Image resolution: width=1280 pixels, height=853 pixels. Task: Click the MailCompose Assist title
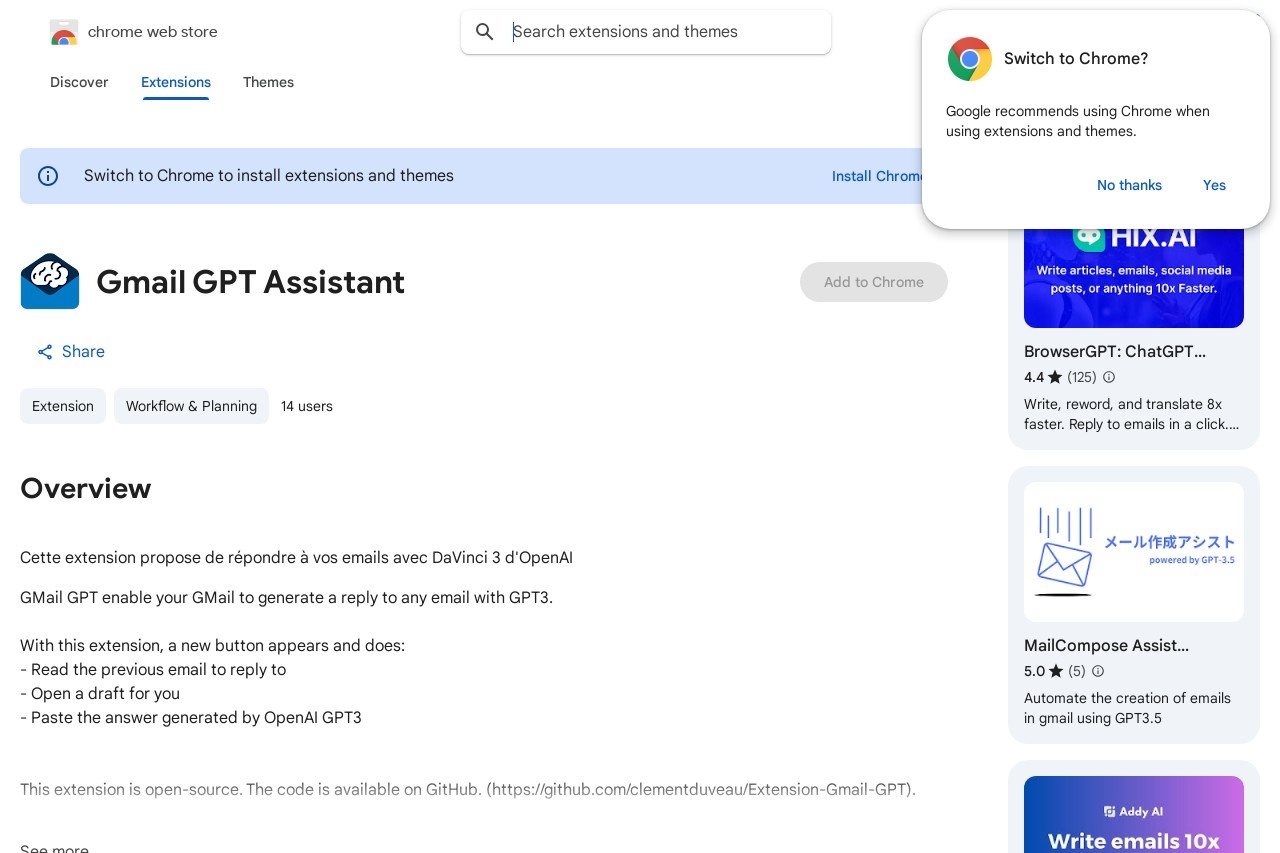[x=1106, y=646]
